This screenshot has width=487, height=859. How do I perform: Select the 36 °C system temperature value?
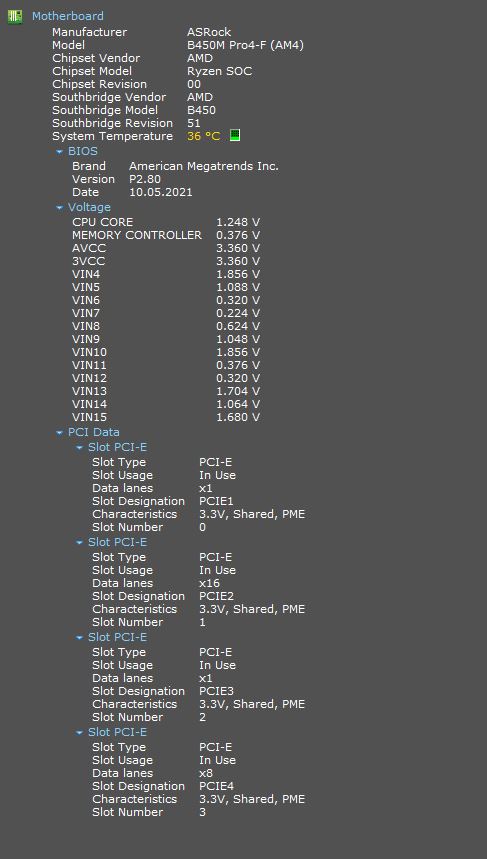coord(203,136)
